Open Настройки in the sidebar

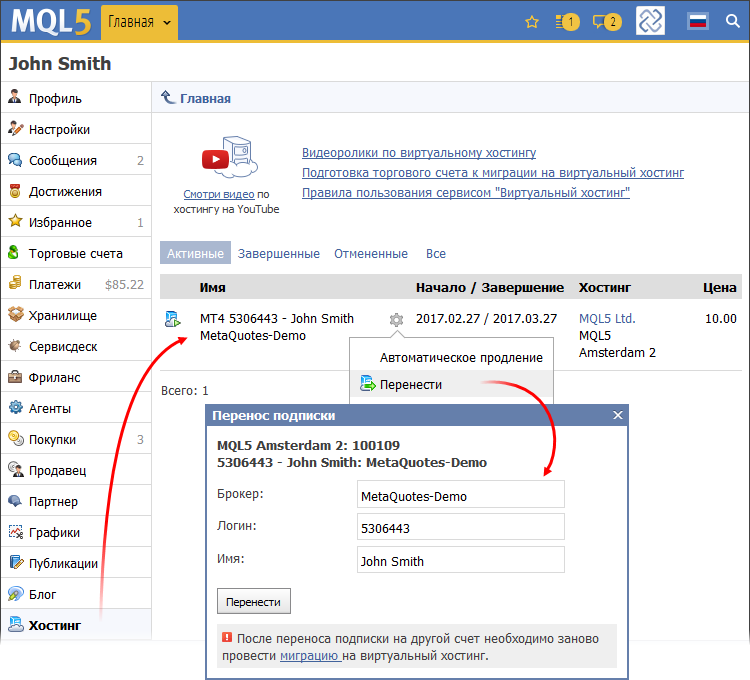[76, 129]
